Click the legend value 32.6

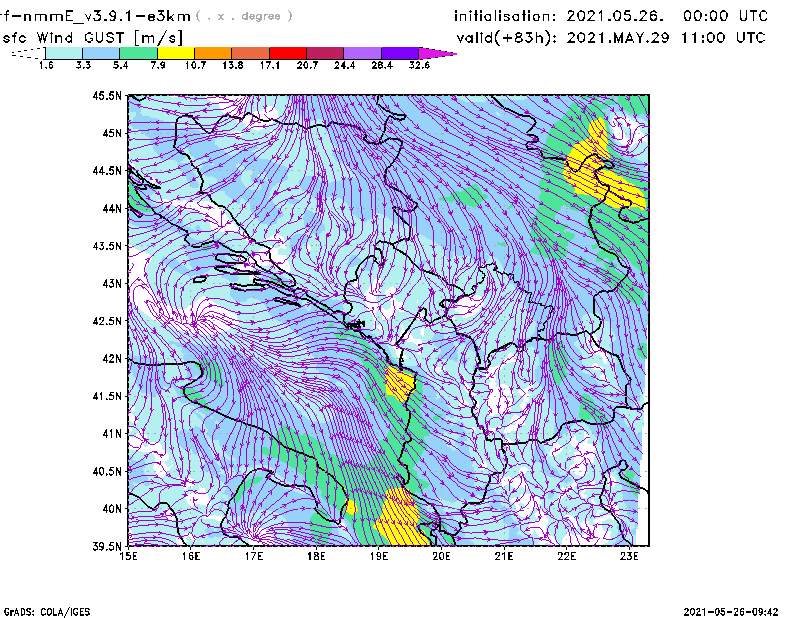coord(419,65)
